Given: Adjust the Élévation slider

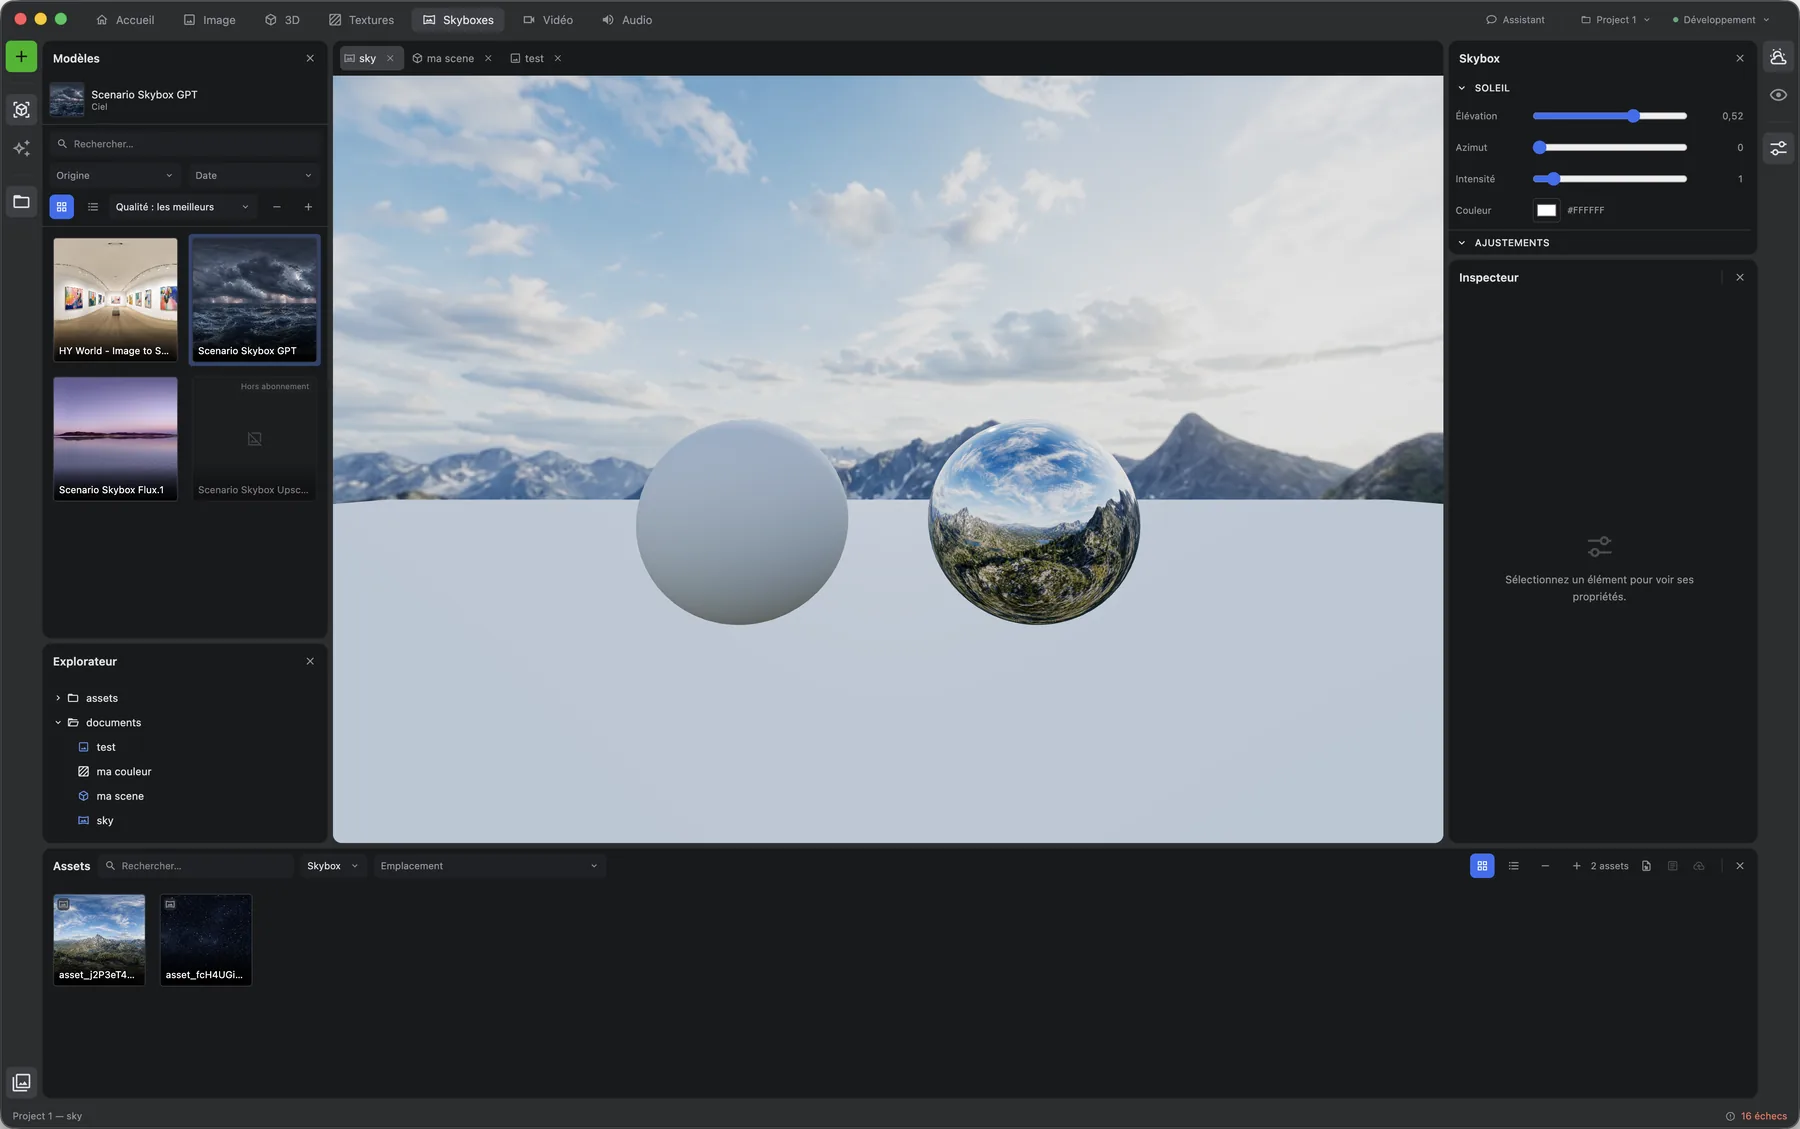Looking at the screenshot, I should click(1609, 117).
